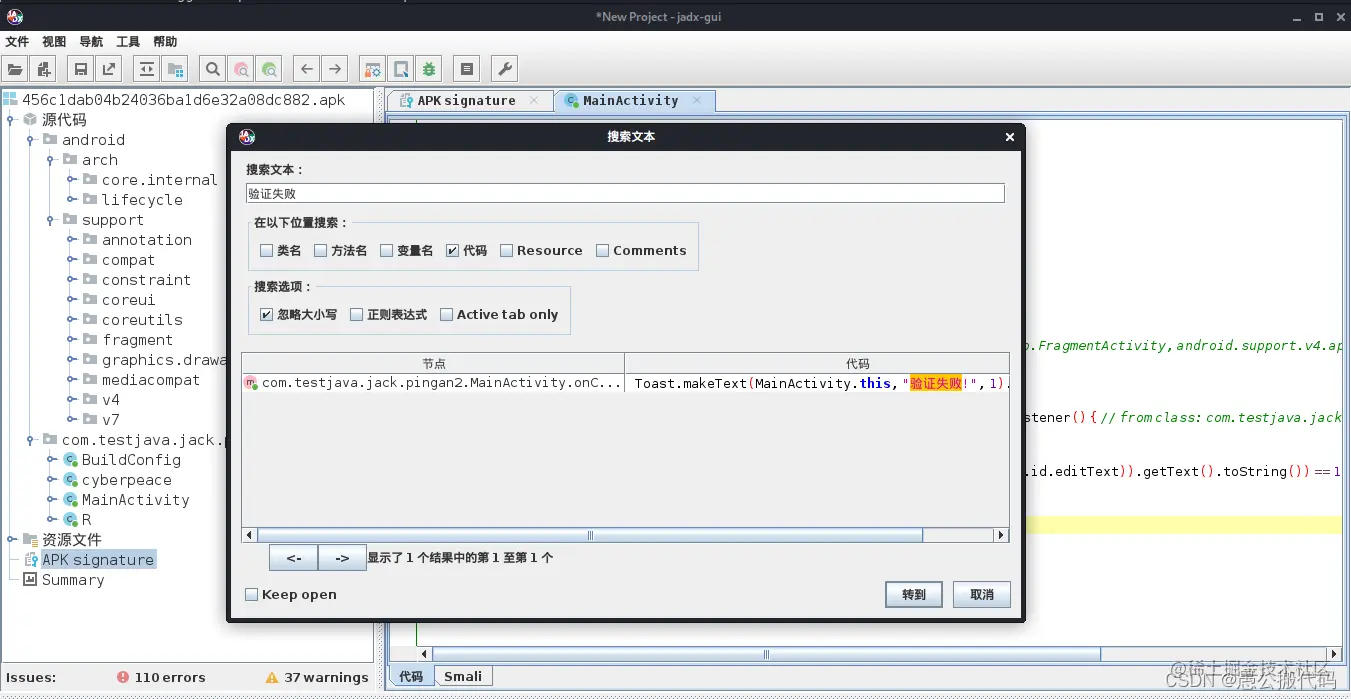Click the warnings triangle icon in status bar
Screen dimensions: 1351x699
tap(272, 677)
